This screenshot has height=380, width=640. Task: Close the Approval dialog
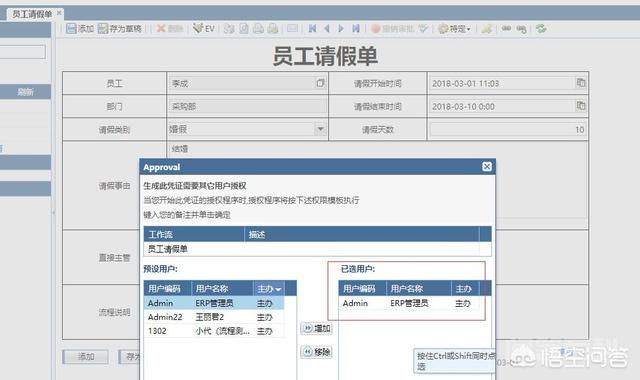click(x=487, y=167)
